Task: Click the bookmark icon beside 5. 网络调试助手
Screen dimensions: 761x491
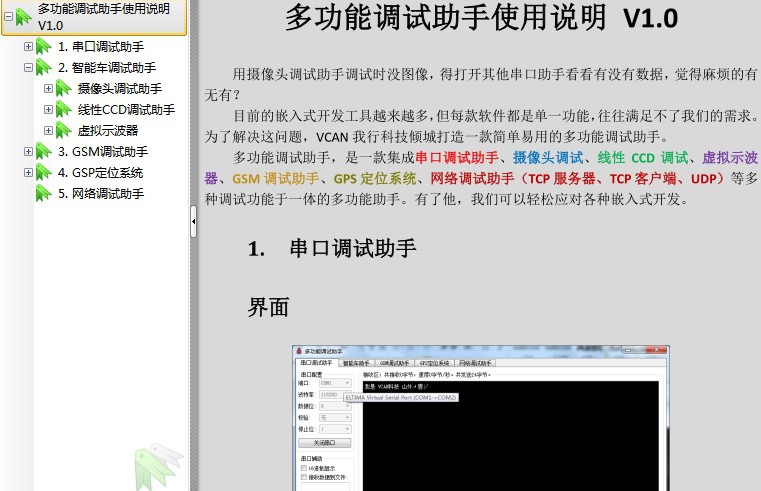Action: tap(44, 194)
